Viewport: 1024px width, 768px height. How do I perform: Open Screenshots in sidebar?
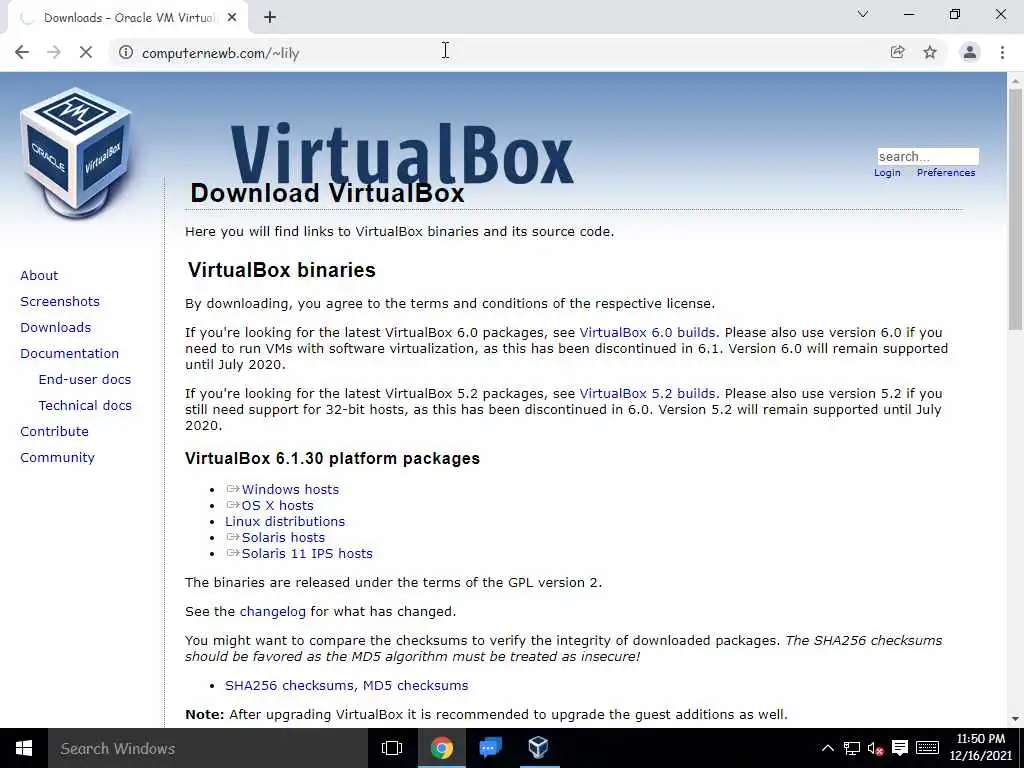pyautogui.click(x=60, y=302)
